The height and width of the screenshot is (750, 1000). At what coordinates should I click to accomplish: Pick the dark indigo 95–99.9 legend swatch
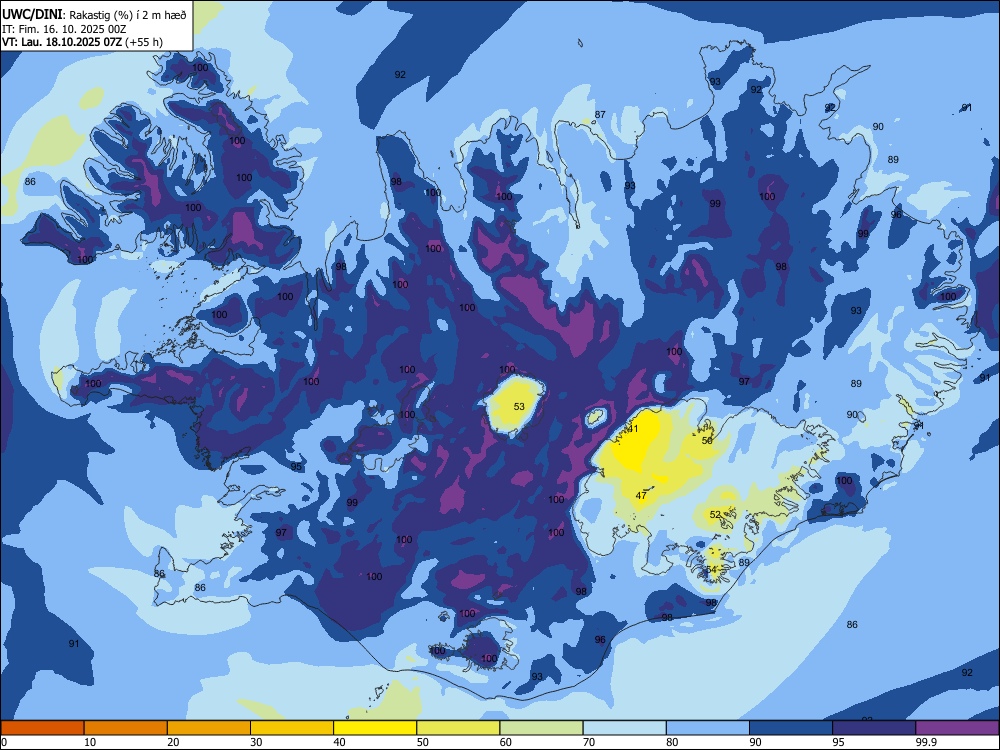pyautogui.click(x=874, y=728)
